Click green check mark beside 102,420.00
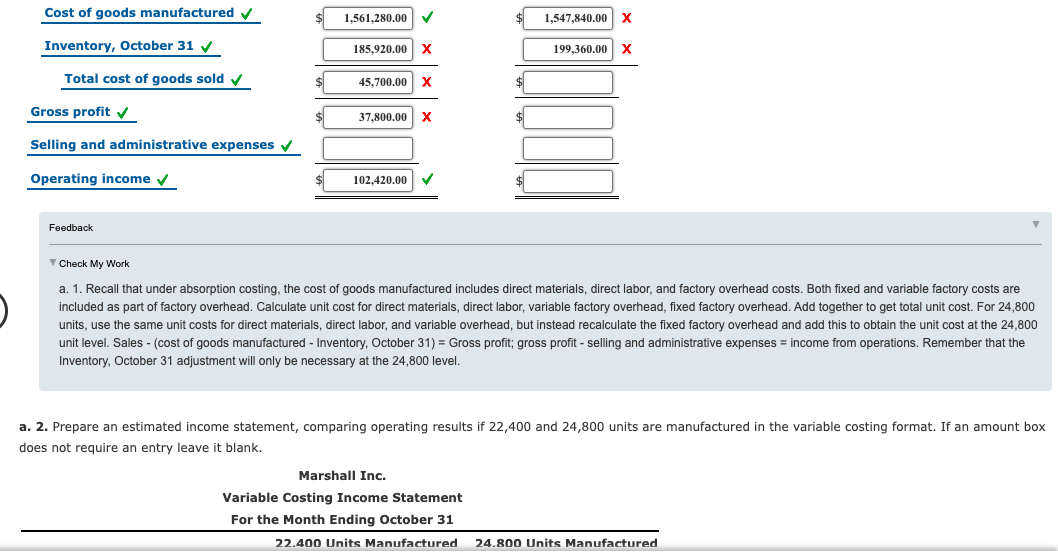 [427, 180]
